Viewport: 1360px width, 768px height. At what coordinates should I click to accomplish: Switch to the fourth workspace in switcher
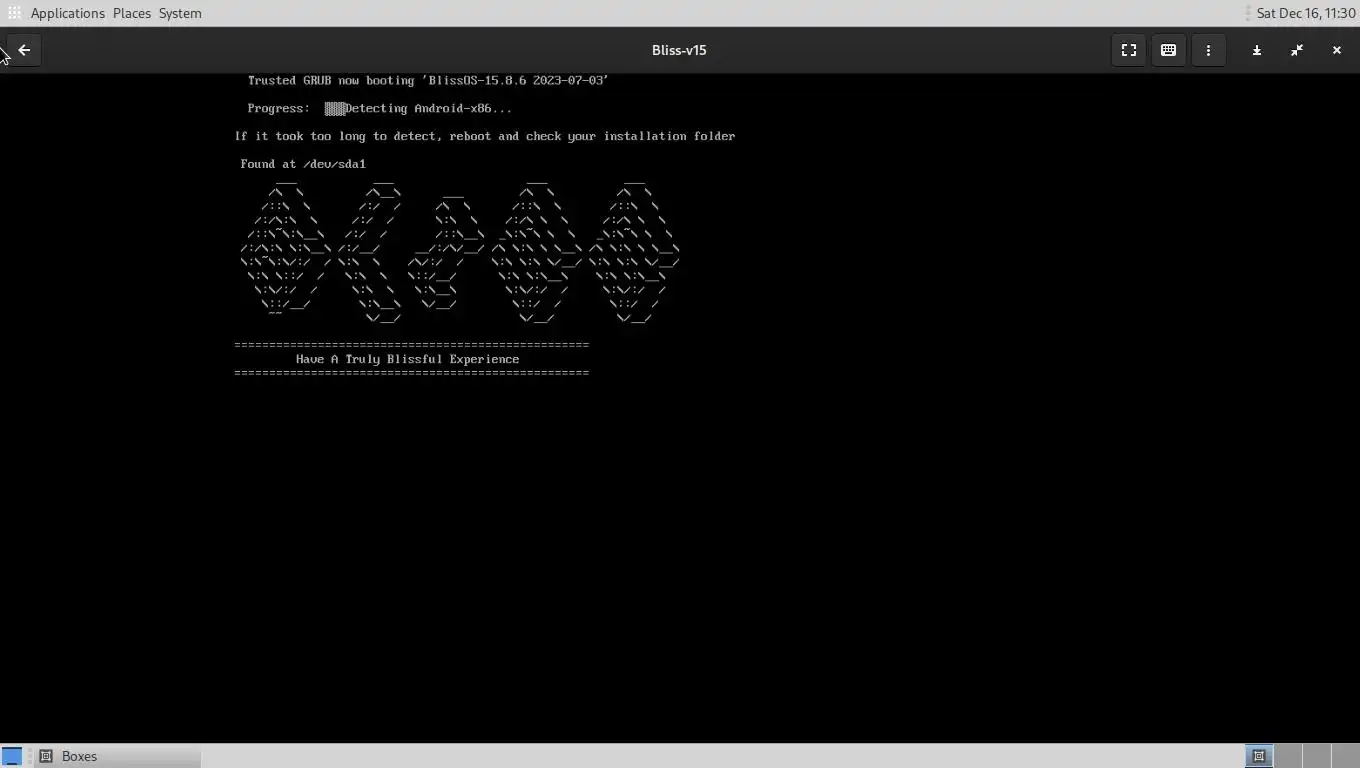[x=1344, y=756]
